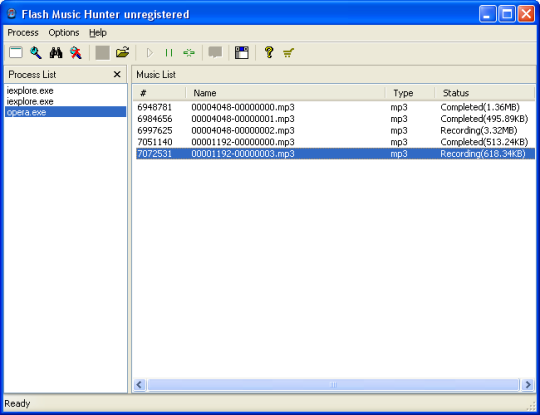Click status Completed(495.89KB)
Image resolution: width=540 pixels, height=415 pixels.
[x=484, y=119]
